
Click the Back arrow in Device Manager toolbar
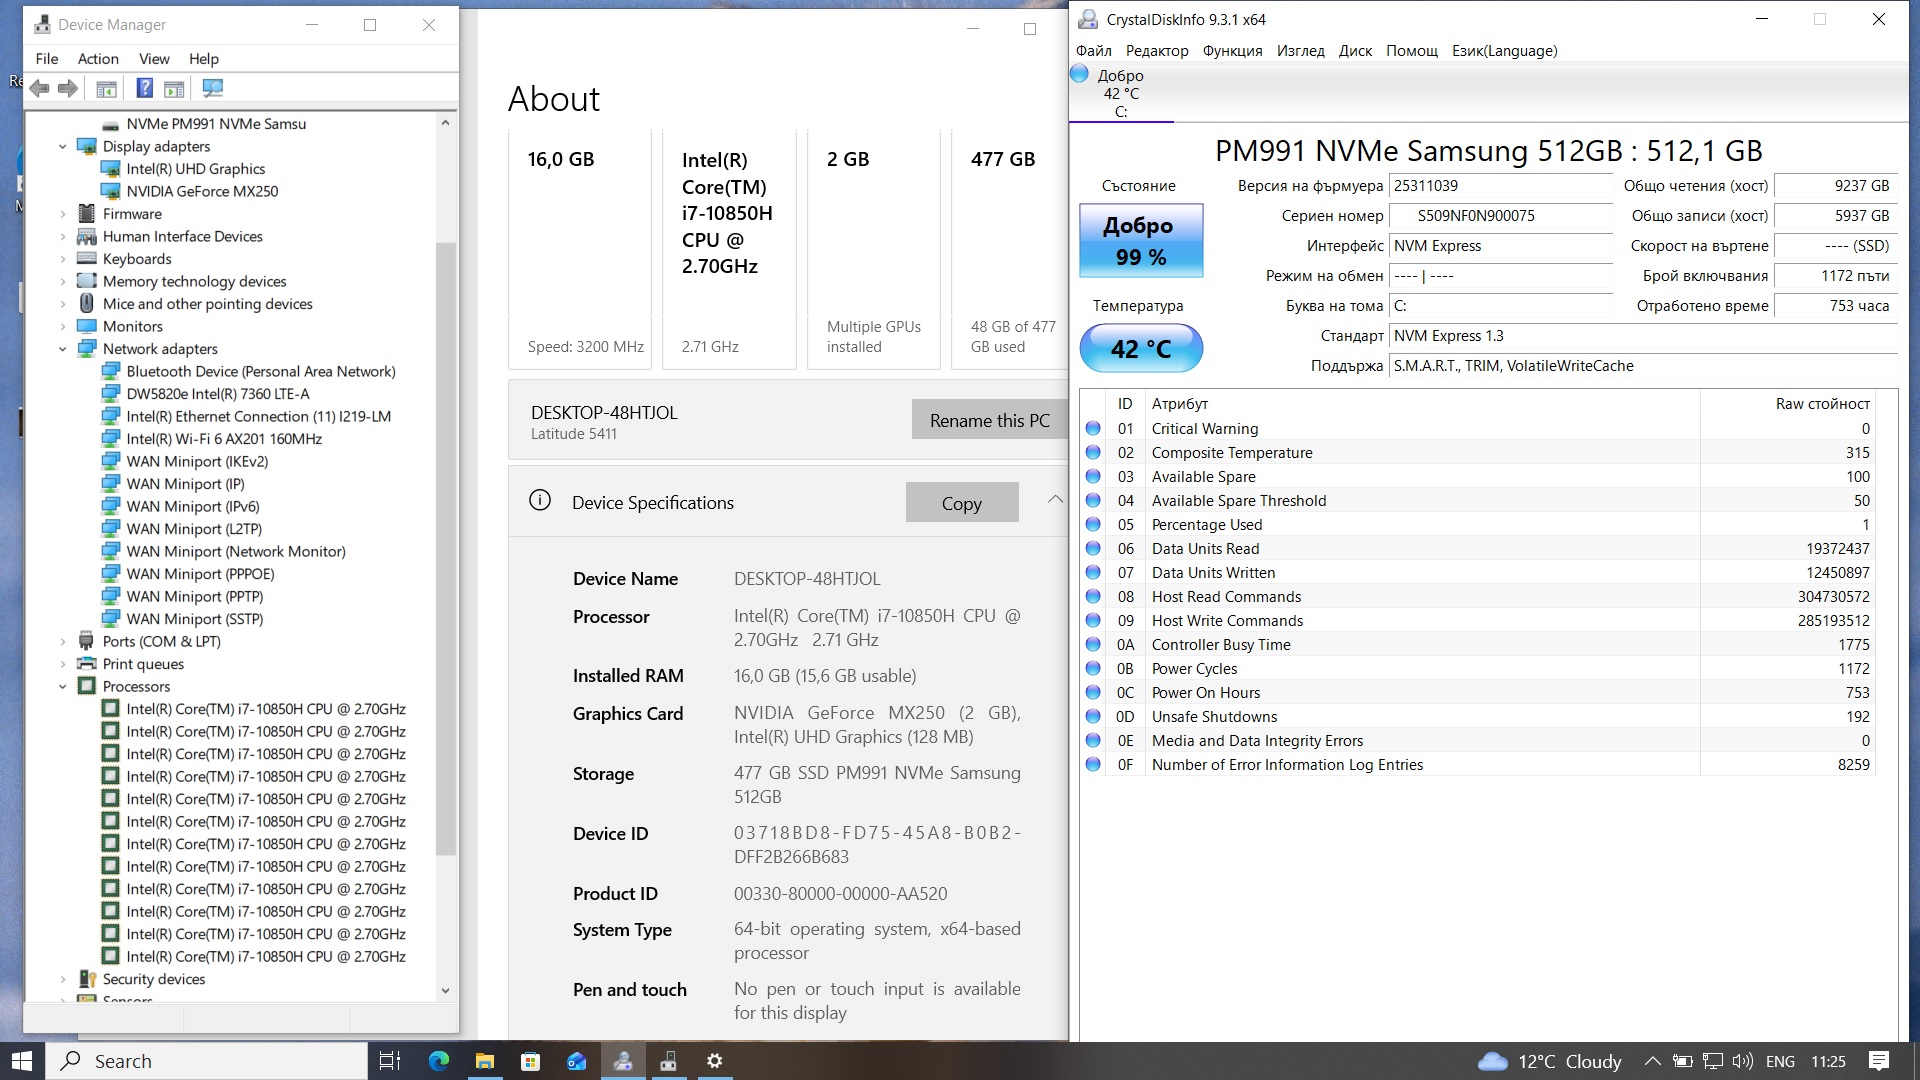(39, 89)
